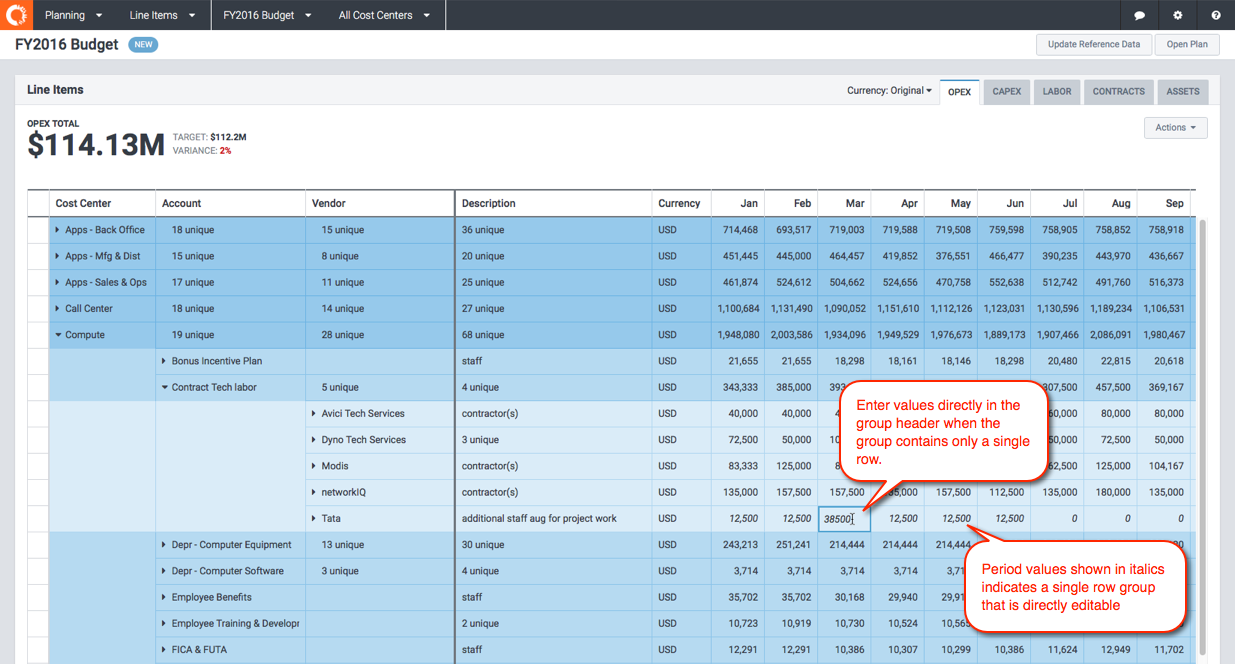
Task: Open the All Cost Centers dropdown
Action: (x=384, y=15)
